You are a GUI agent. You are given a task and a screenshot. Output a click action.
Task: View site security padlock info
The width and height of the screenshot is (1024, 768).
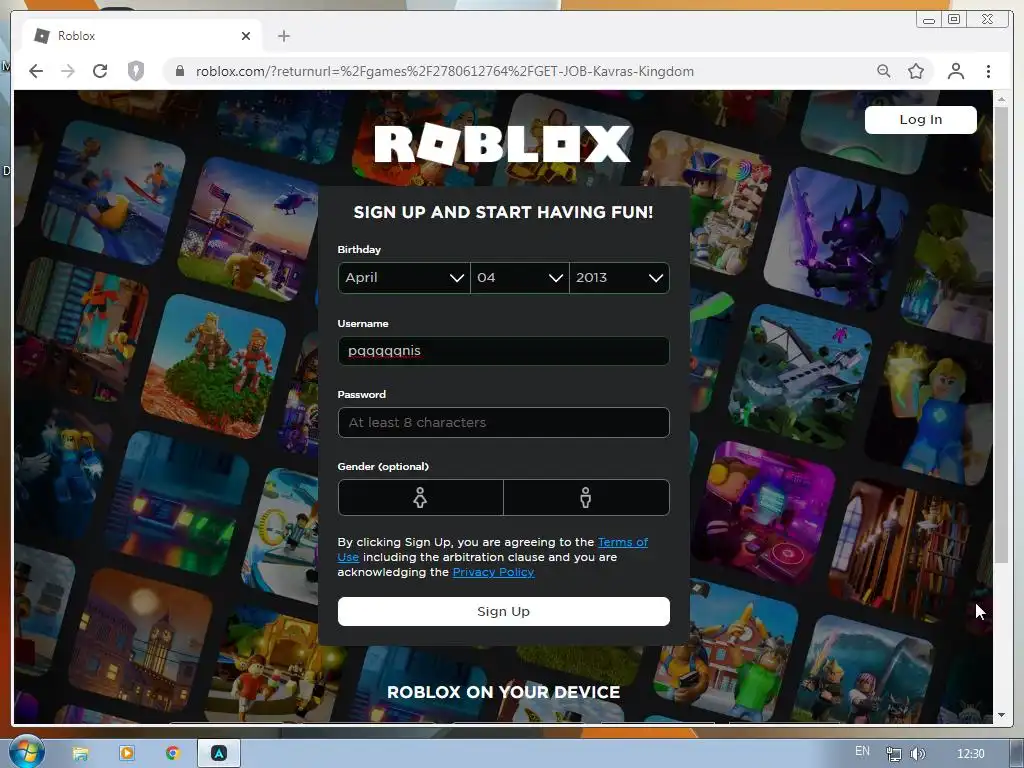pyautogui.click(x=180, y=71)
